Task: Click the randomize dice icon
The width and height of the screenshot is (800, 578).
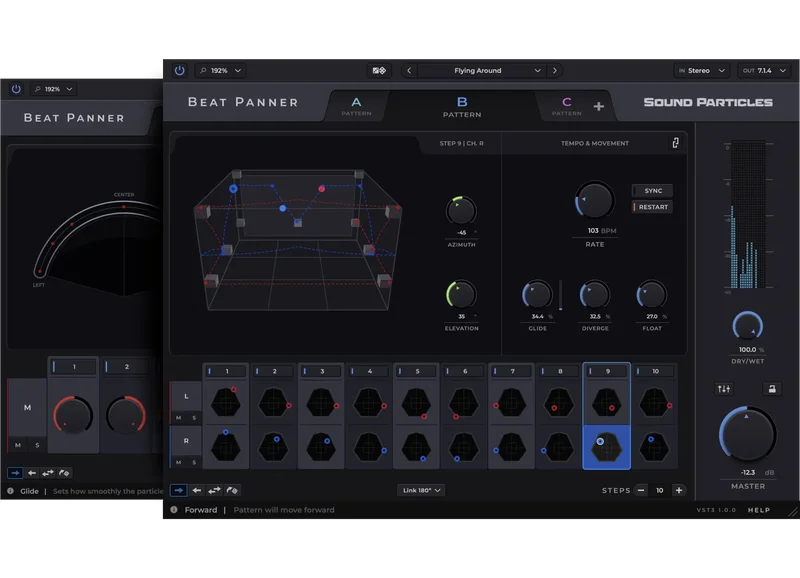Action: coord(379,70)
